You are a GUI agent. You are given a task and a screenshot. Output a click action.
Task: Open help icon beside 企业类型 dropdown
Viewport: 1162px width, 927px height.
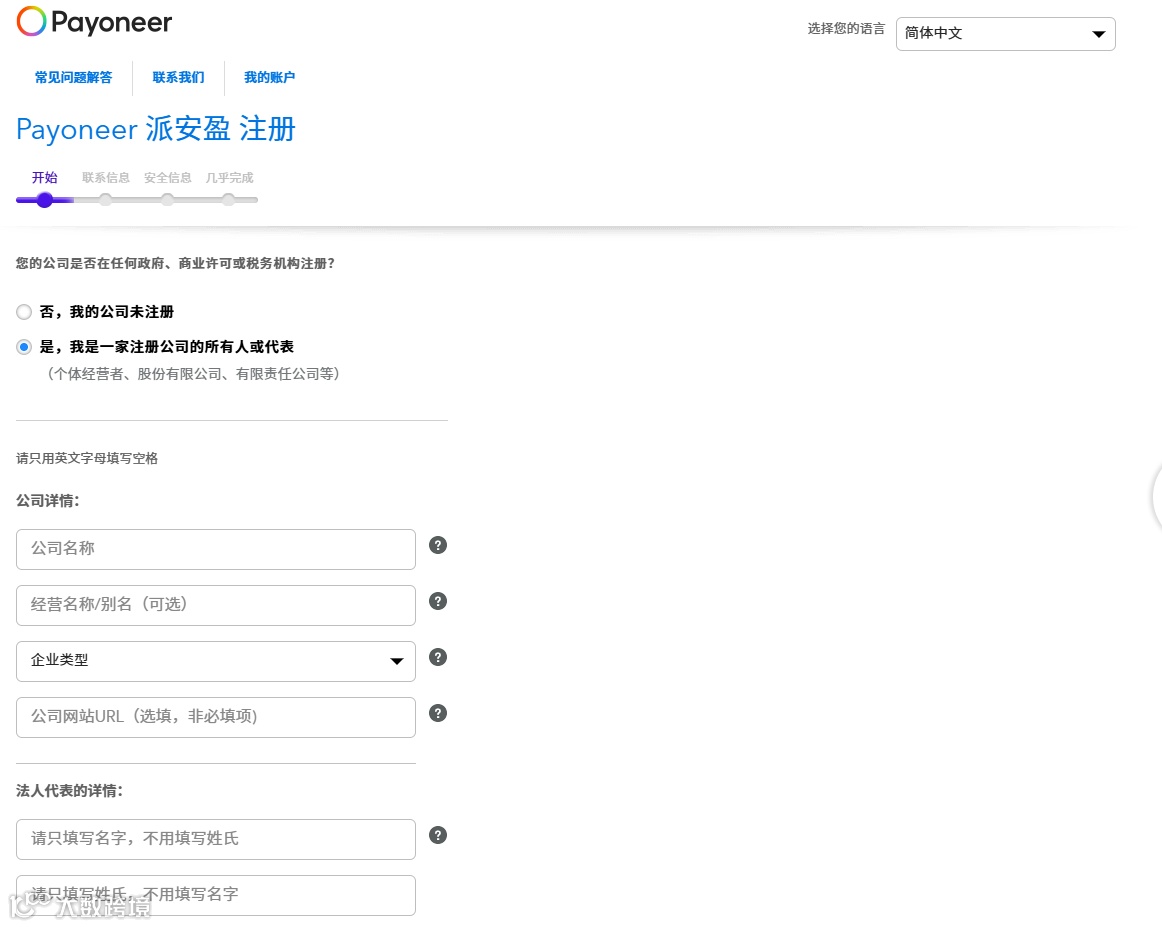pyautogui.click(x=438, y=657)
